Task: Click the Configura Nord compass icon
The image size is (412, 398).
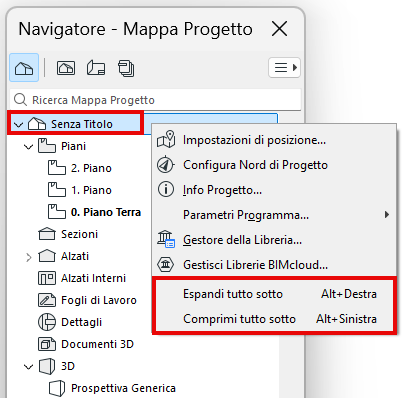Action: click(166, 164)
